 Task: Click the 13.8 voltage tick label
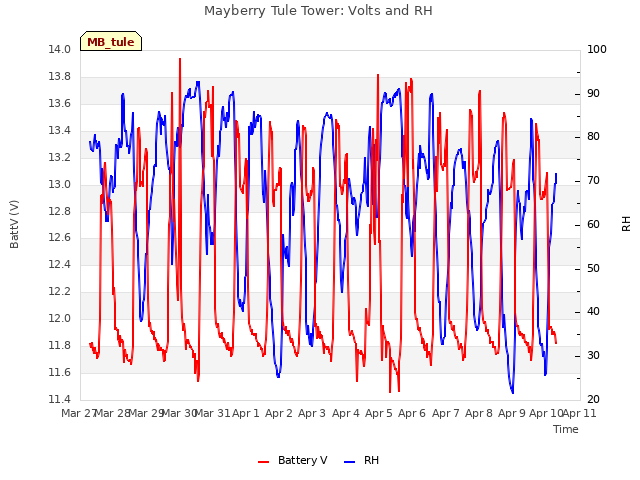pos(59,76)
